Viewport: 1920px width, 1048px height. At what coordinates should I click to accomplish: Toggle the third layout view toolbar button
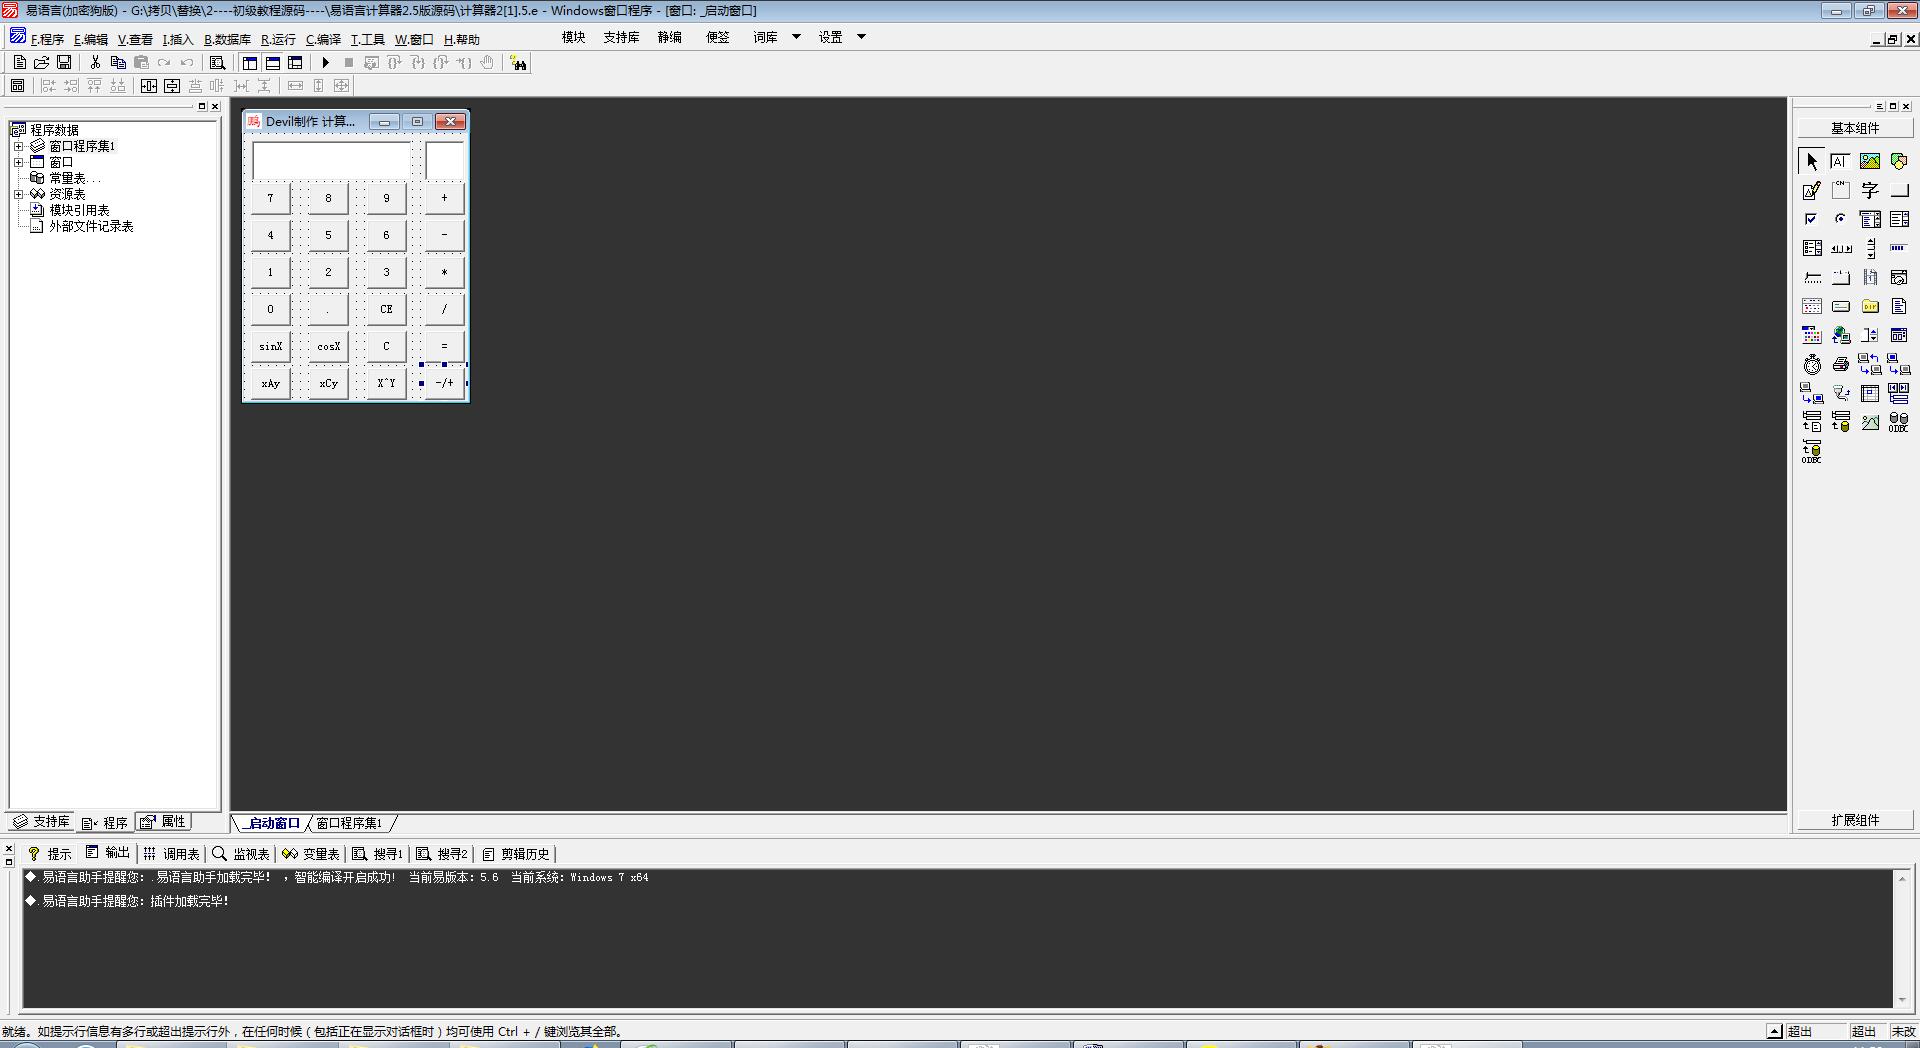295,62
